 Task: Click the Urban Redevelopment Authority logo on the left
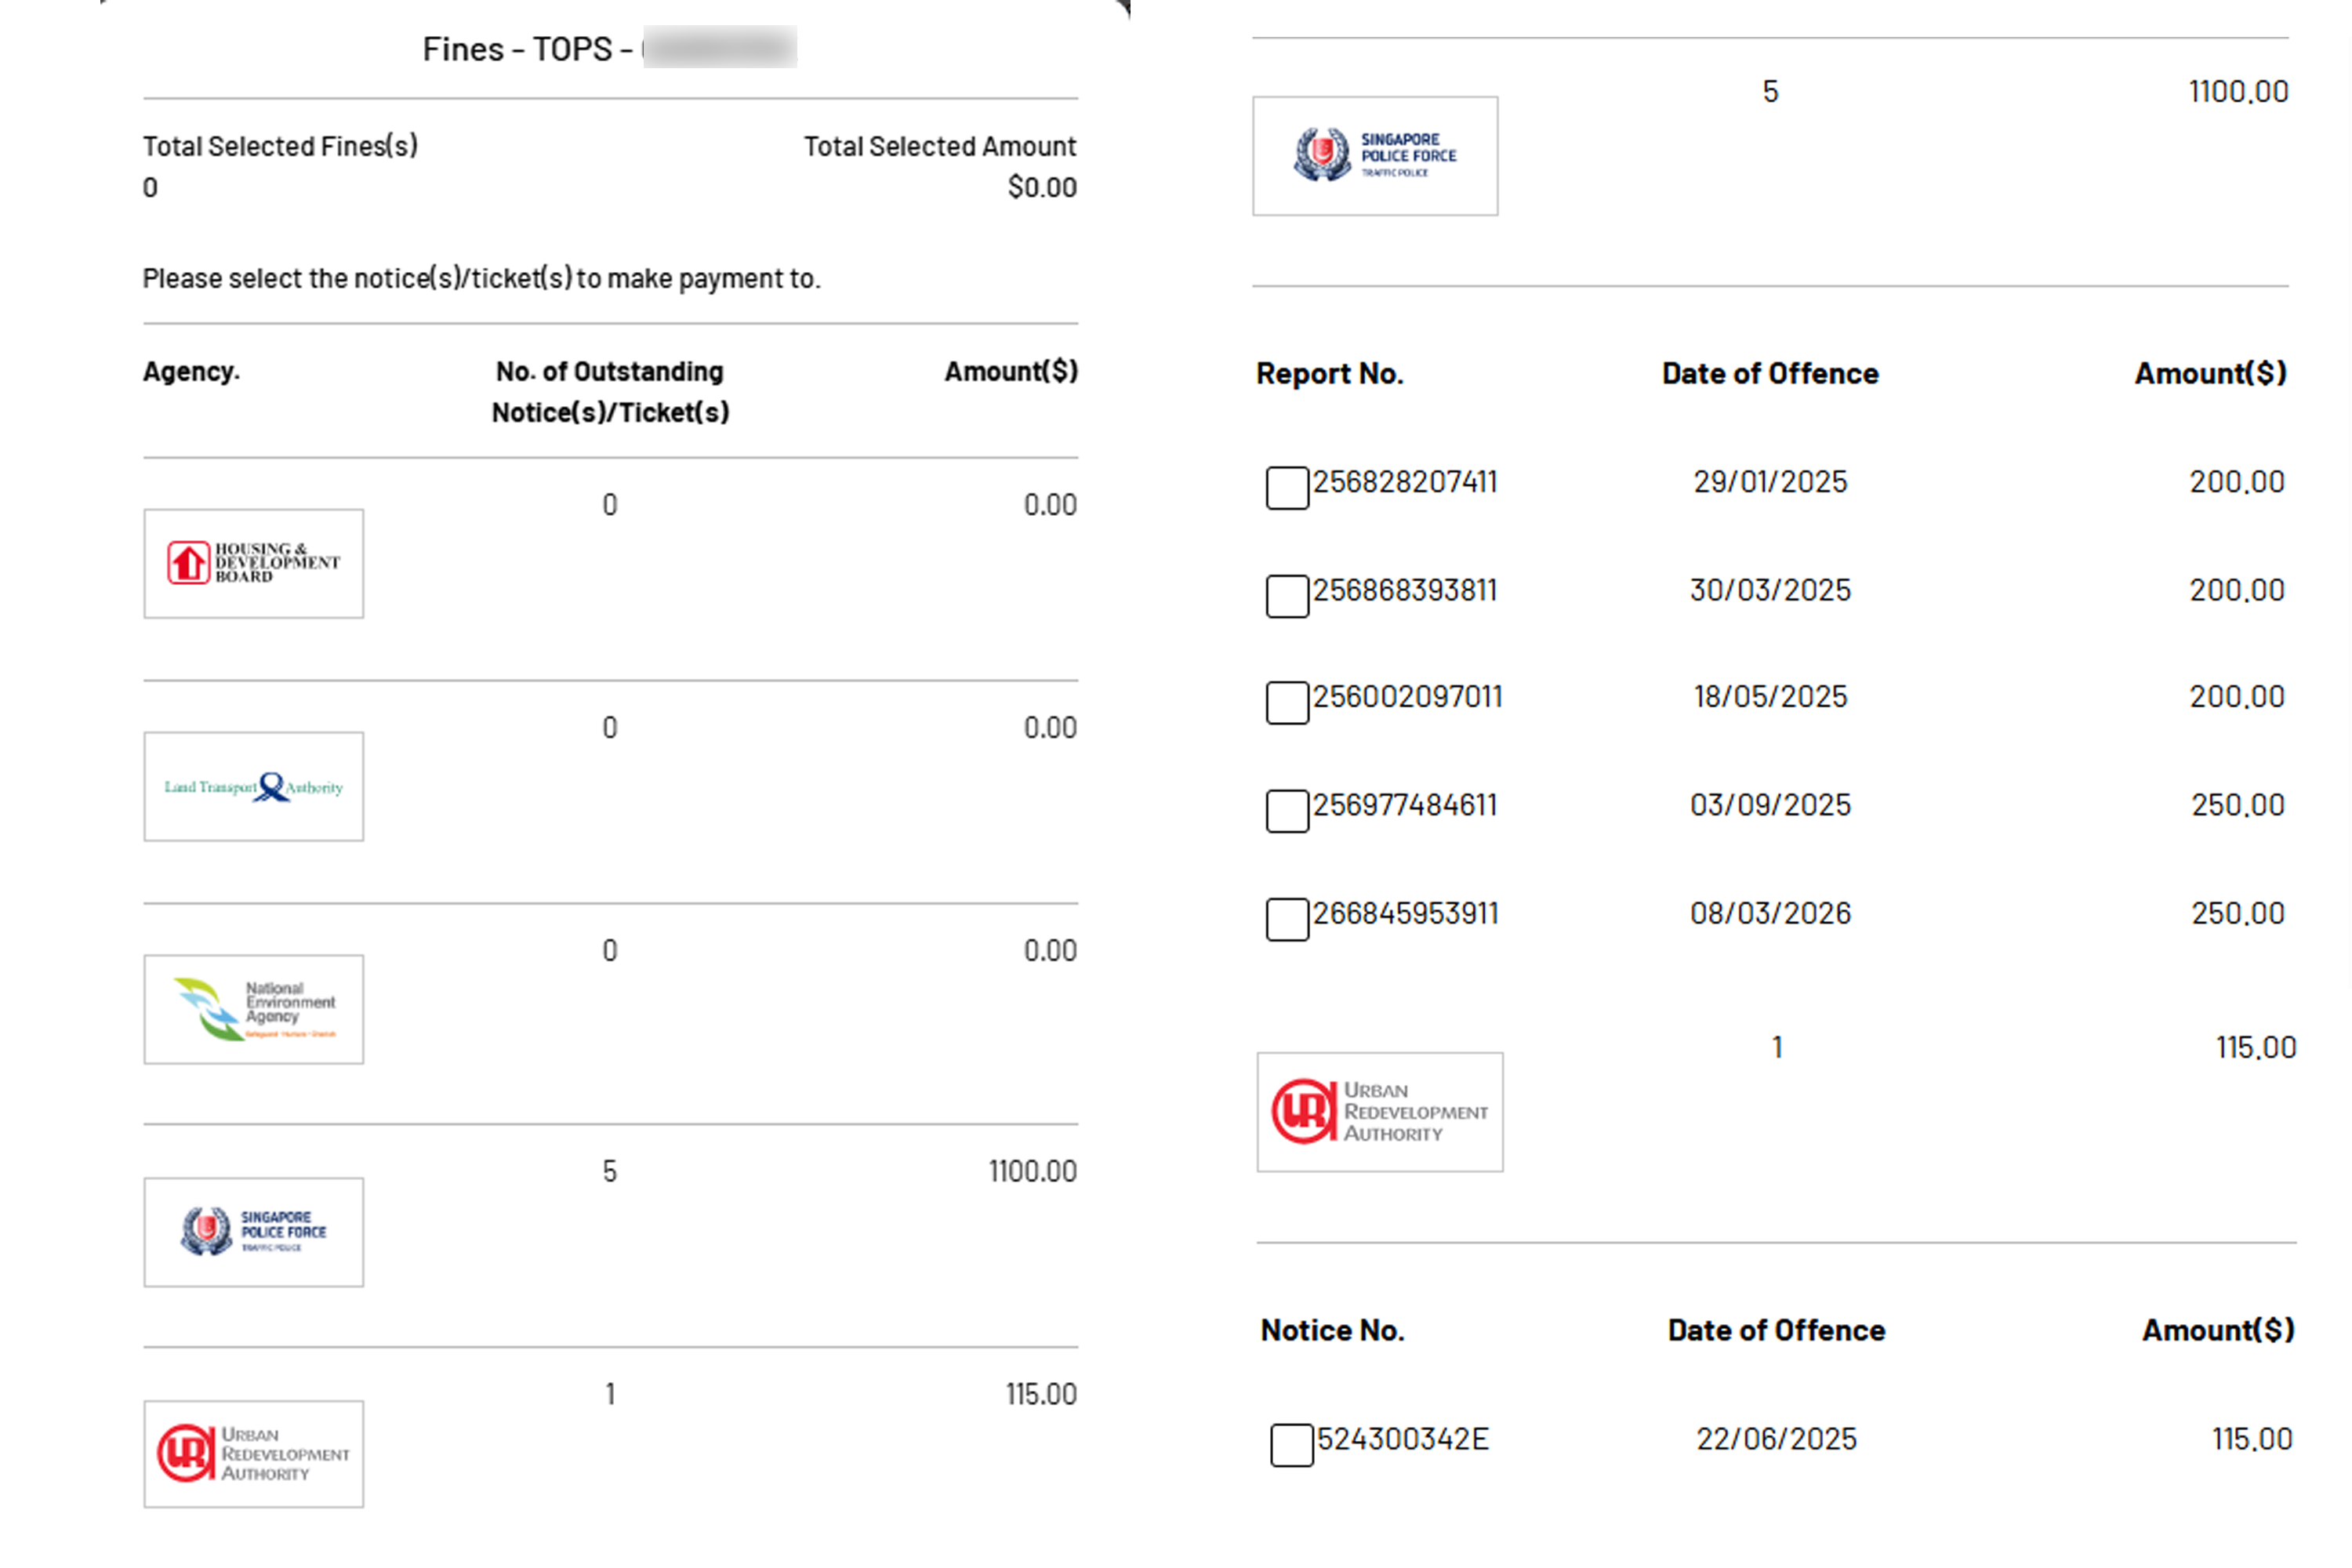[x=252, y=1455]
